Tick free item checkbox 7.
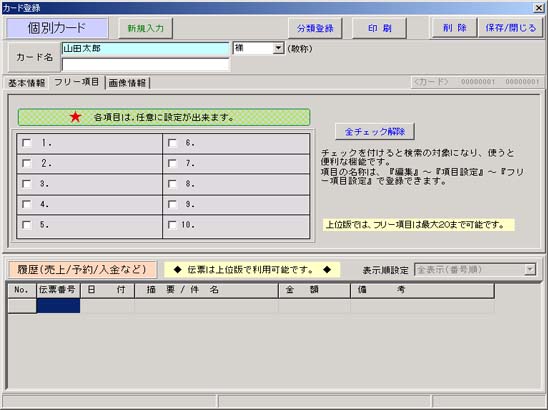This screenshot has height=410, width=548. click(x=172, y=163)
